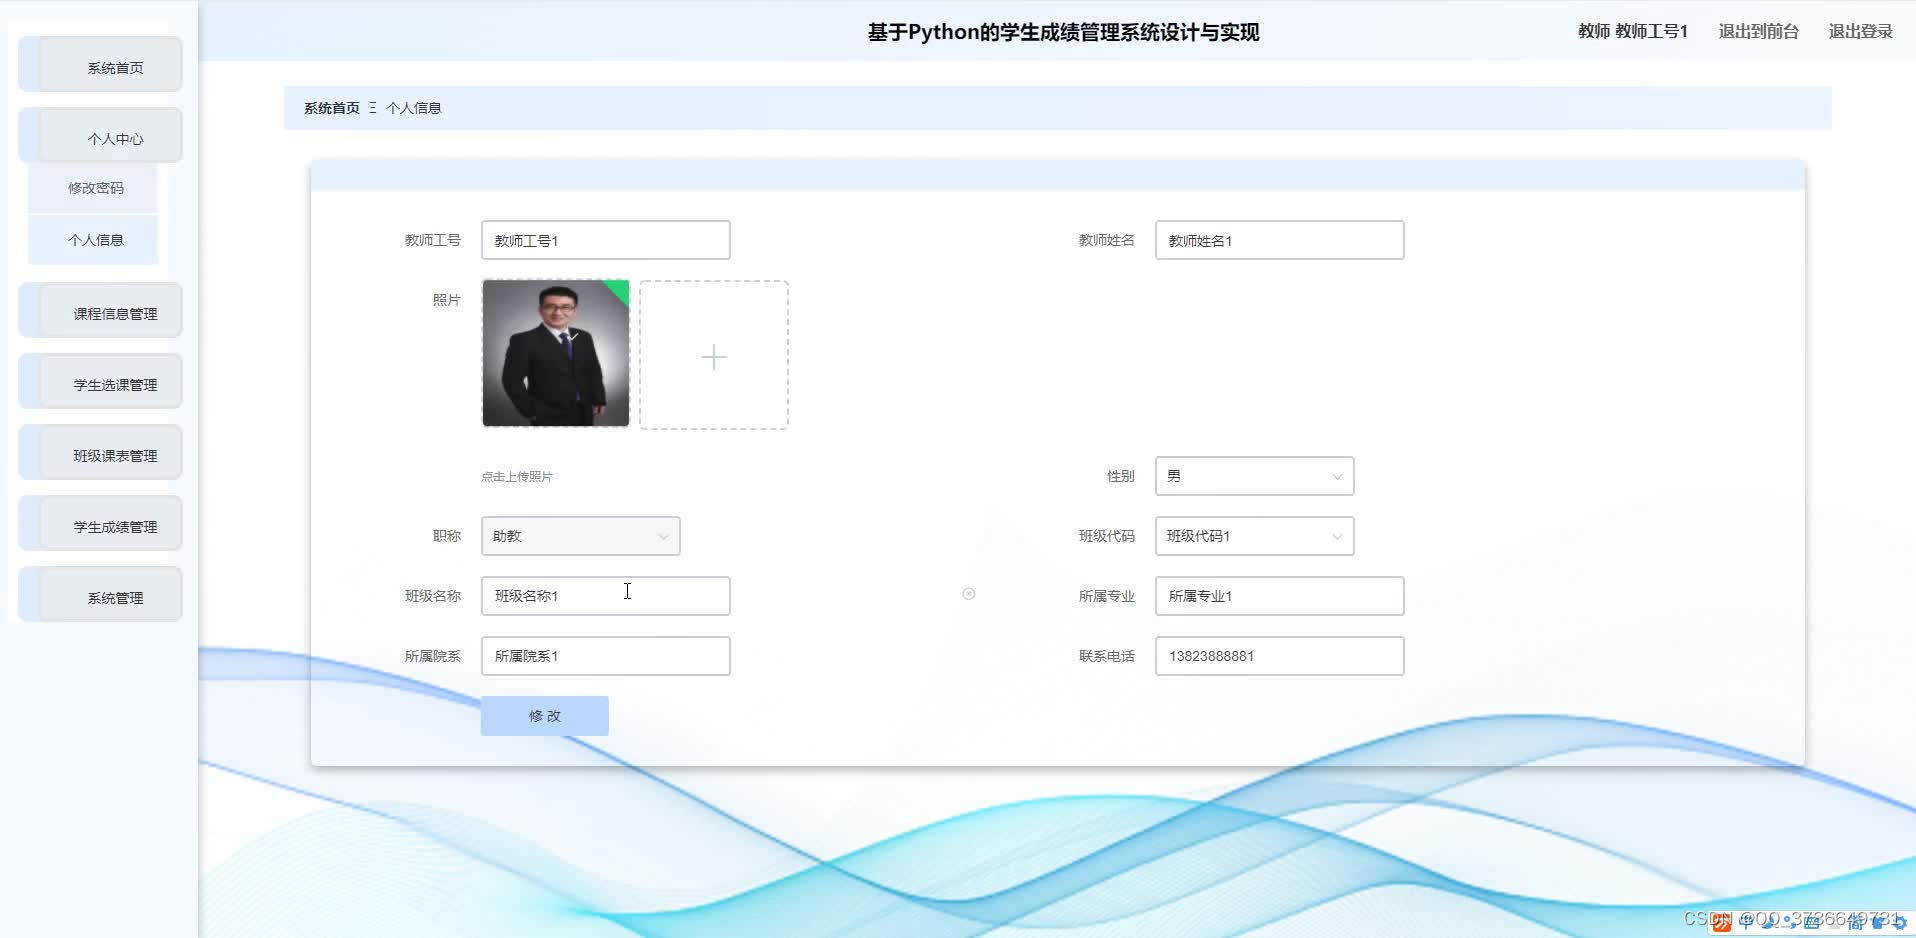
Task: Click 个人信息 breadcrumb text
Action: coord(413,108)
